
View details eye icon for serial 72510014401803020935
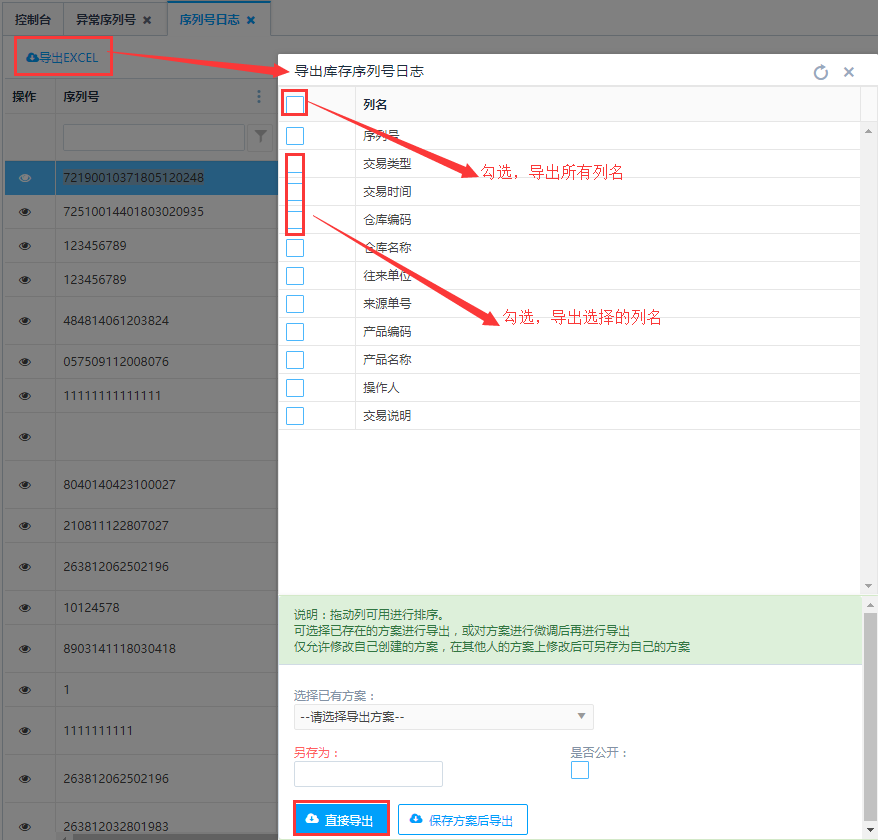(x=25, y=212)
